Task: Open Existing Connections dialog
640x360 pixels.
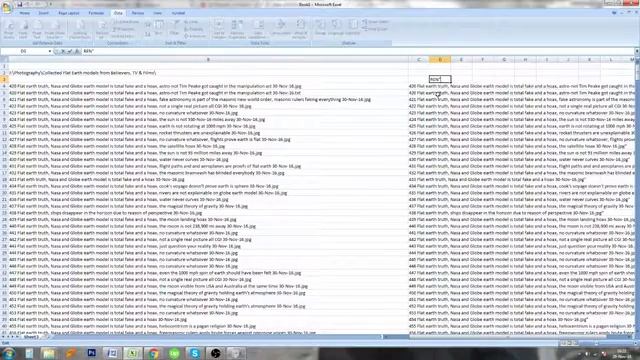Action: click(80, 30)
